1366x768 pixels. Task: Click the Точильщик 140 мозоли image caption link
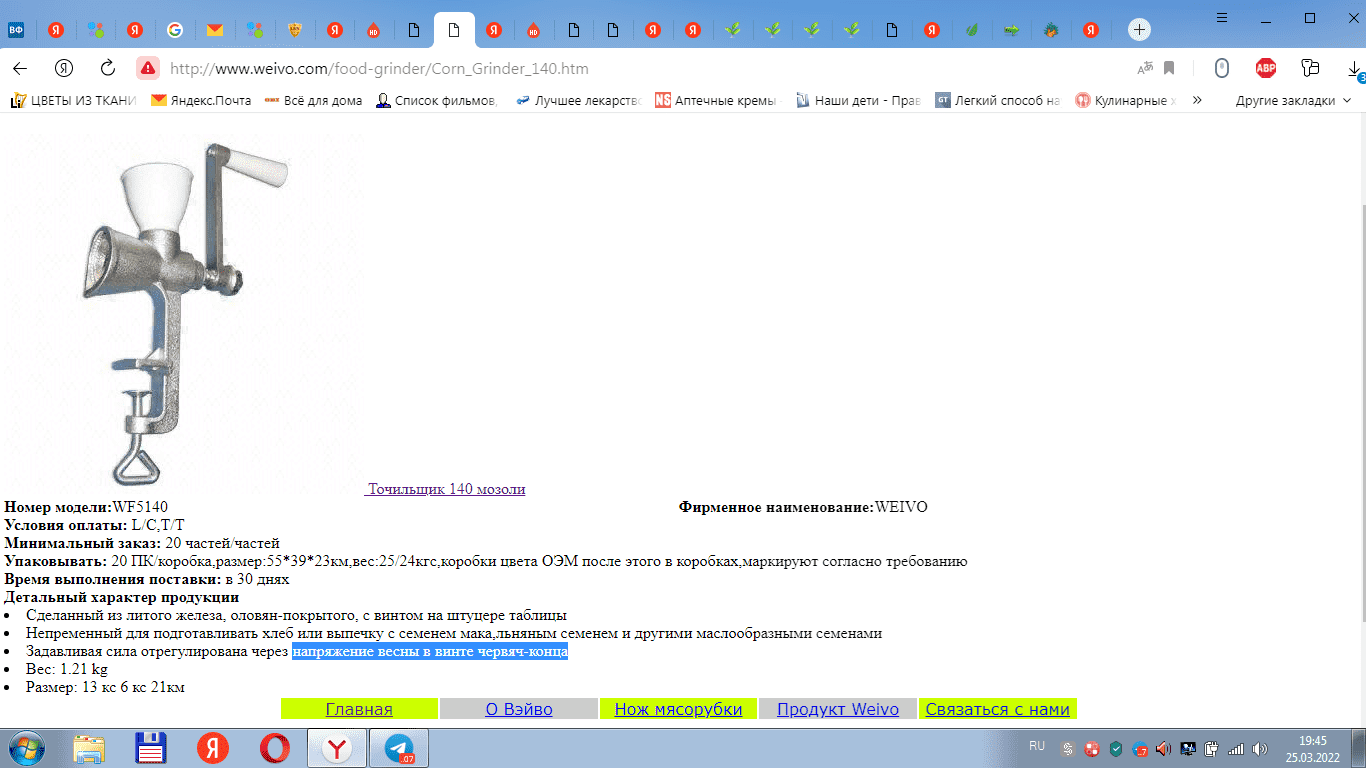pos(447,489)
